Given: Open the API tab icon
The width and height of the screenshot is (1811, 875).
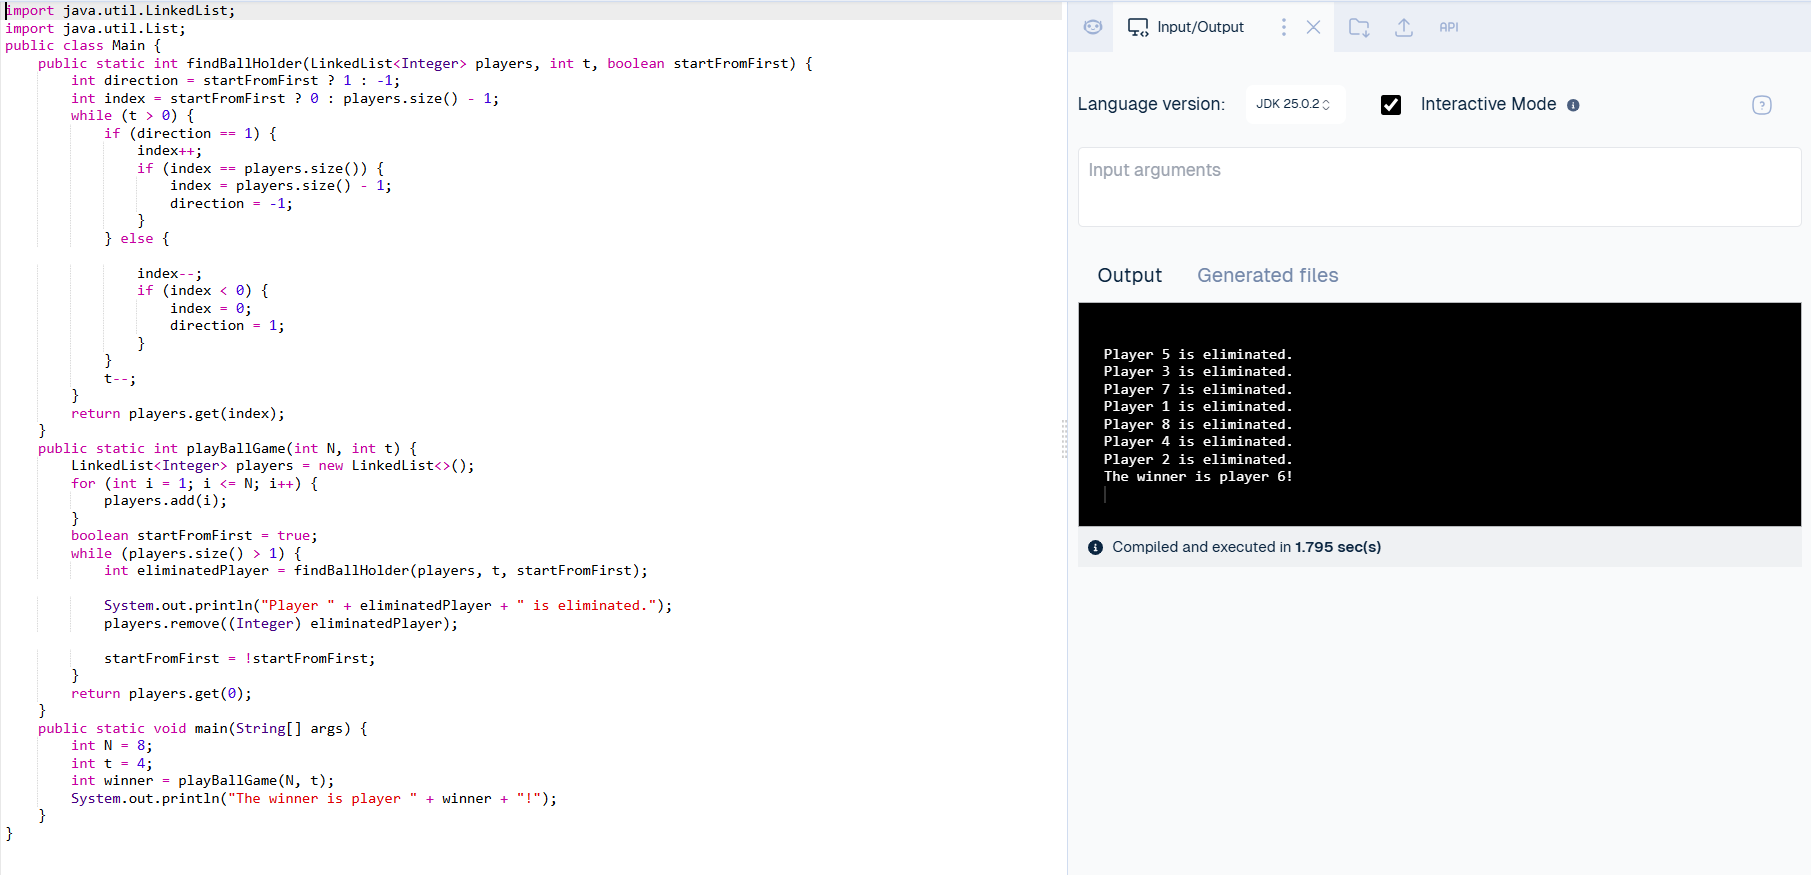Looking at the screenshot, I should [1449, 27].
